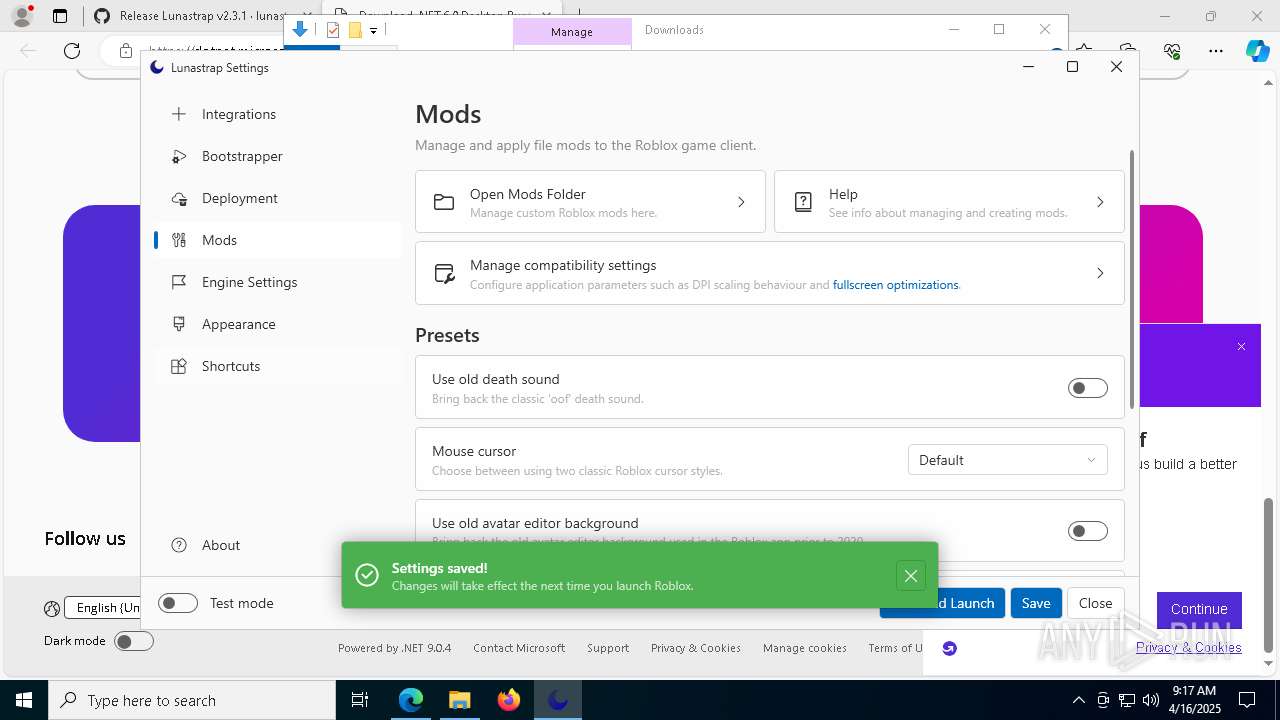Click the Shortcuts grid icon
This screenshot has height=720, width=1280.
click(179, 366)
